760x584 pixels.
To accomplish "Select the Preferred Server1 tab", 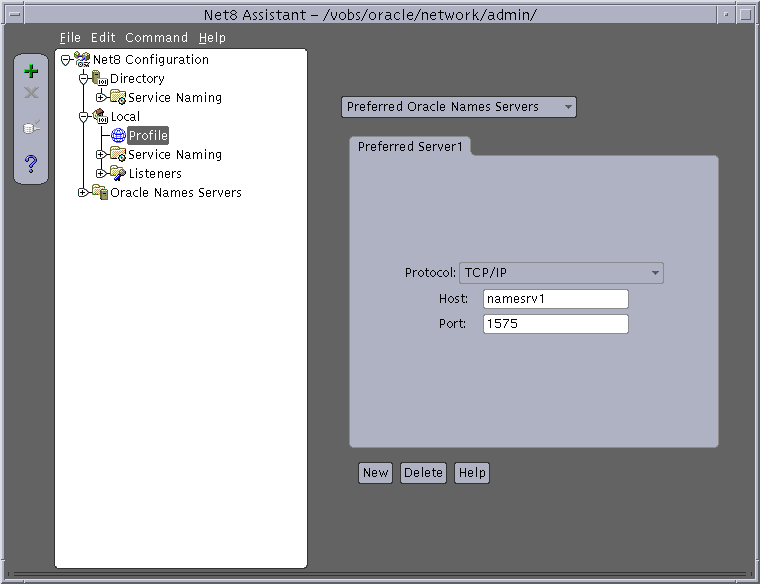I will (410, 147).
